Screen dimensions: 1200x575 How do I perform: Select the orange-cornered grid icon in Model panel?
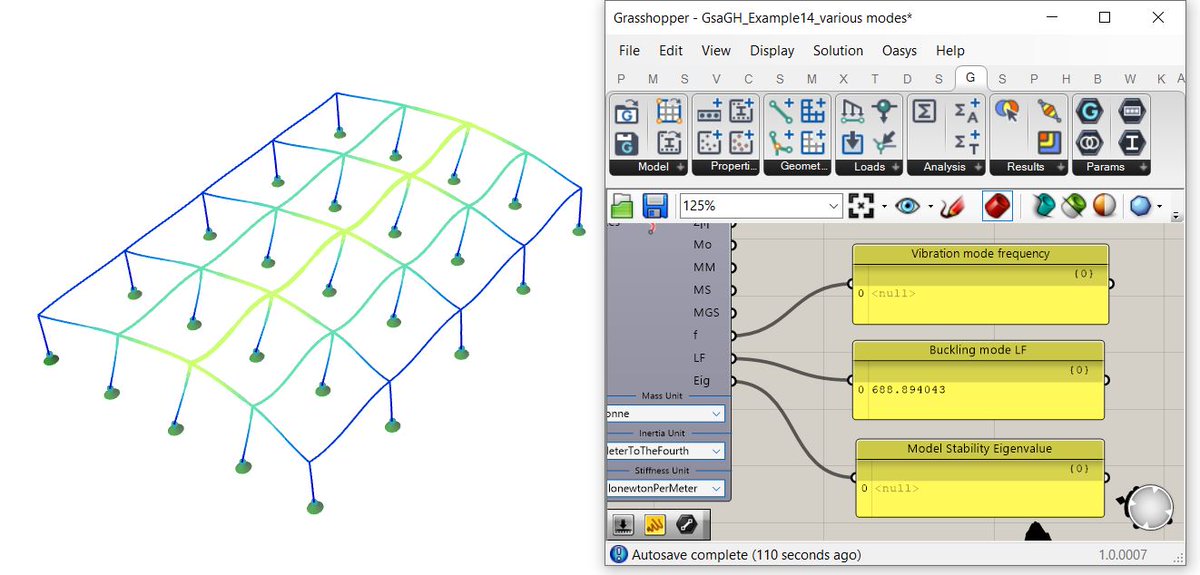tap(669, 111)
